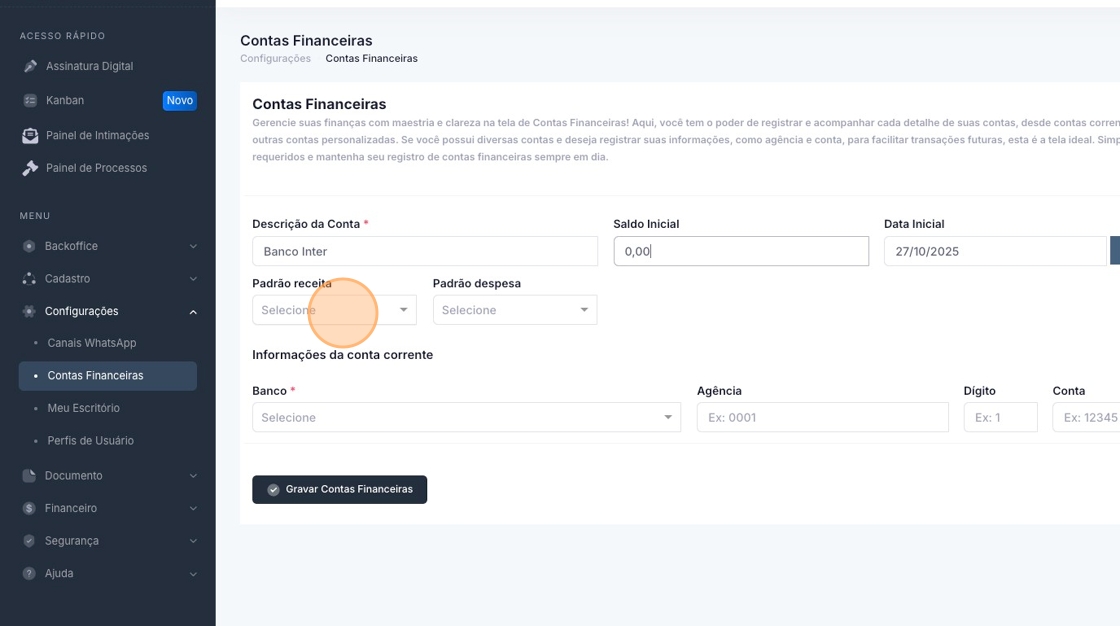Viewport: 1120px width, 626px height.
Task: Focus the Agência input field
Action: pos(822,417)
